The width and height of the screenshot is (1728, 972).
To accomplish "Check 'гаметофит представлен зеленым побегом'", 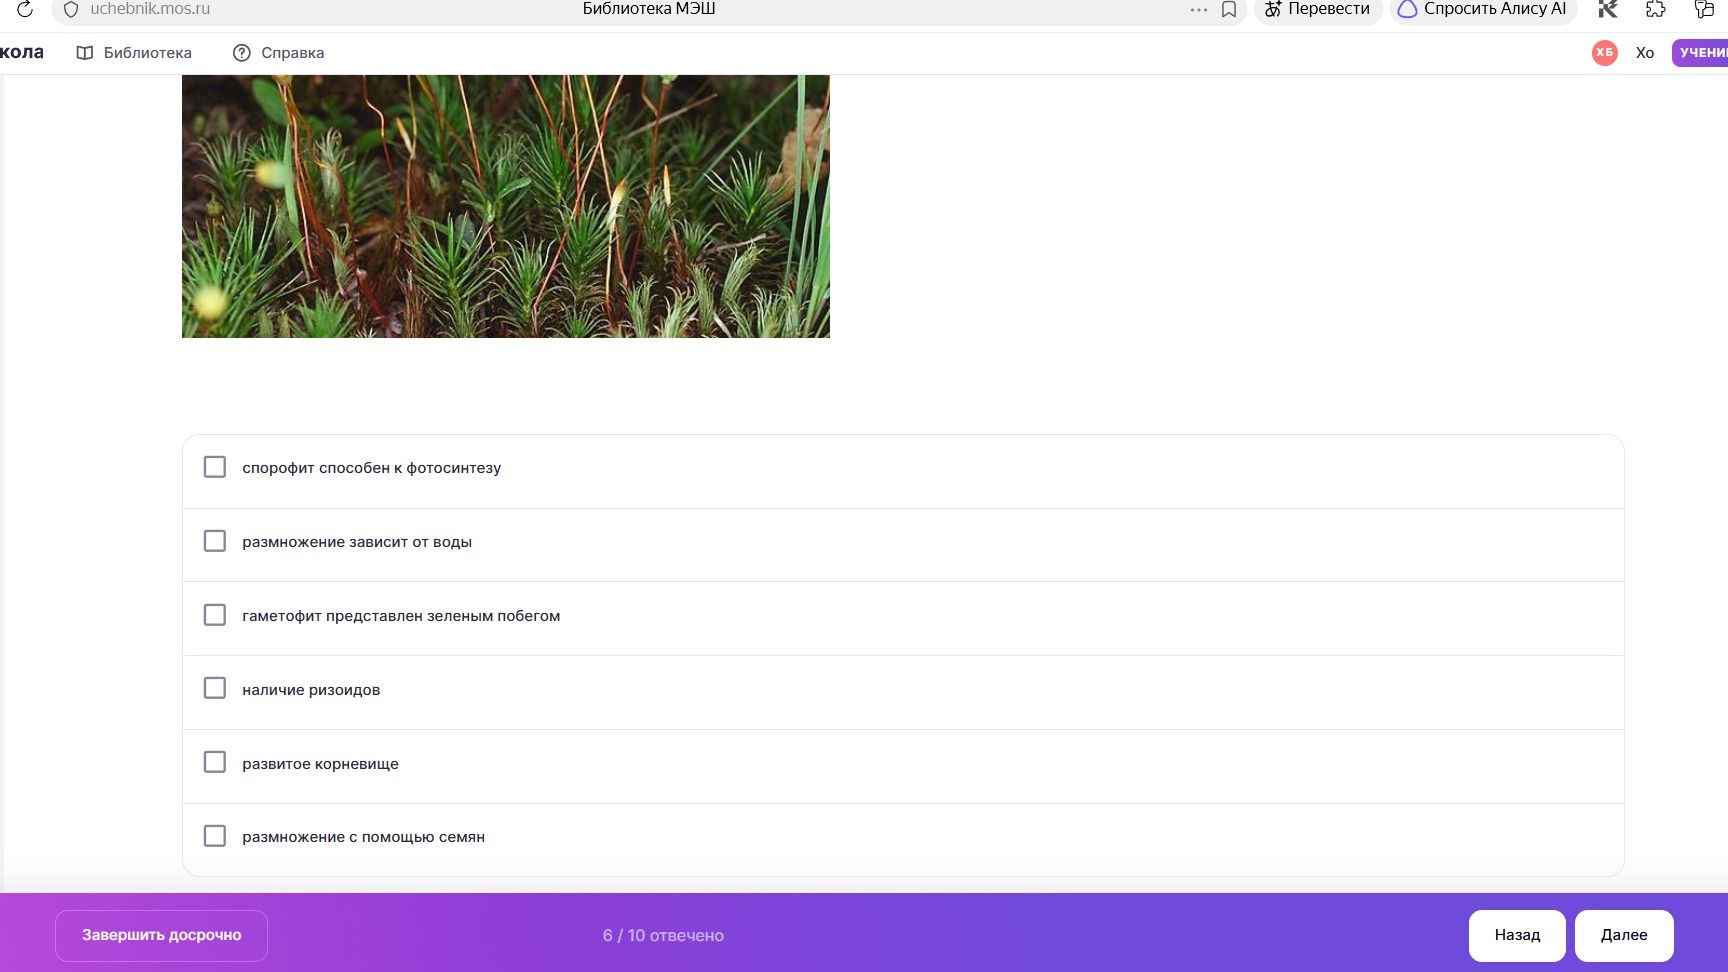I will pos(215,615).
